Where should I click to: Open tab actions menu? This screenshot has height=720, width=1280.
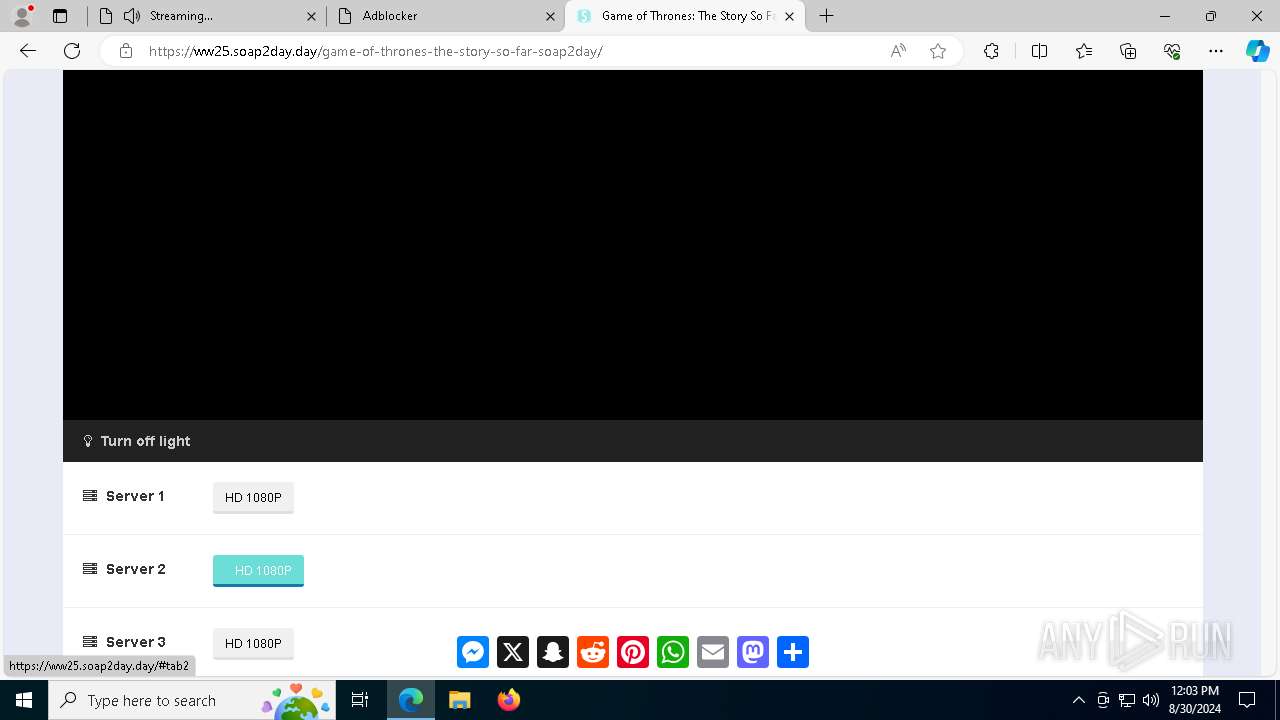point(60,16)
